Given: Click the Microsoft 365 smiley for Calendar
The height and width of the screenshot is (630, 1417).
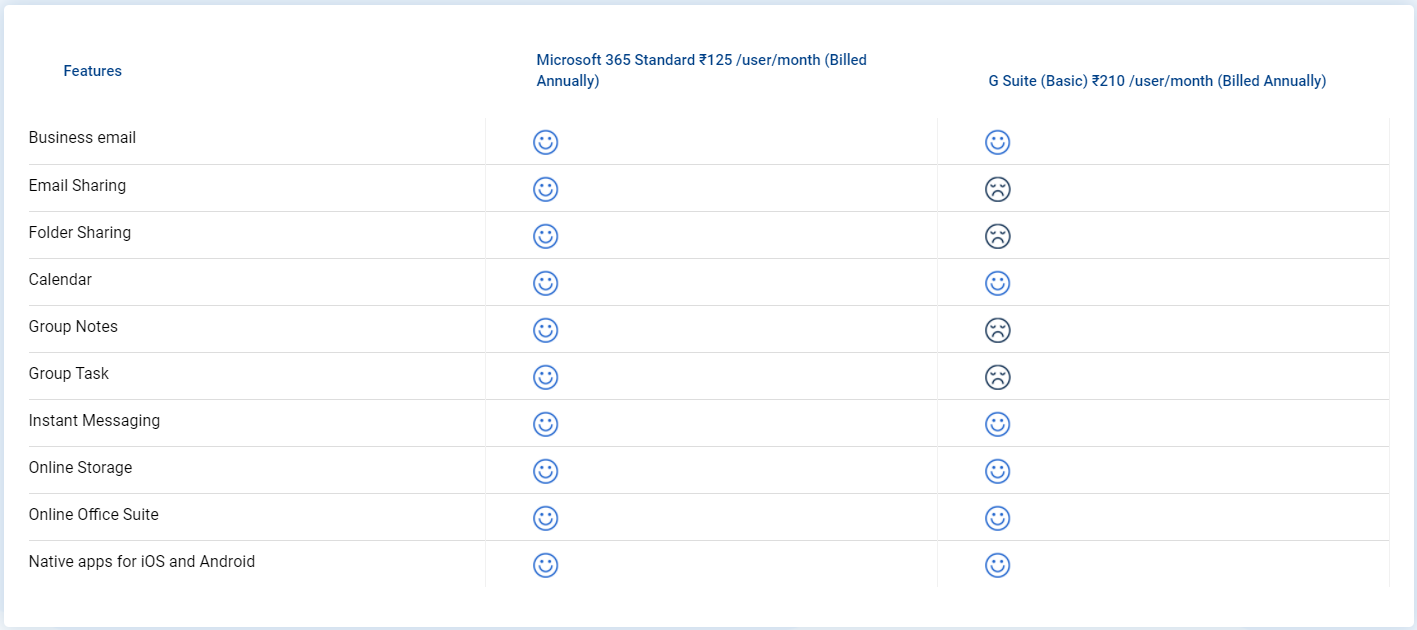Looking at the screenshot, I should (x=545, y=283).
